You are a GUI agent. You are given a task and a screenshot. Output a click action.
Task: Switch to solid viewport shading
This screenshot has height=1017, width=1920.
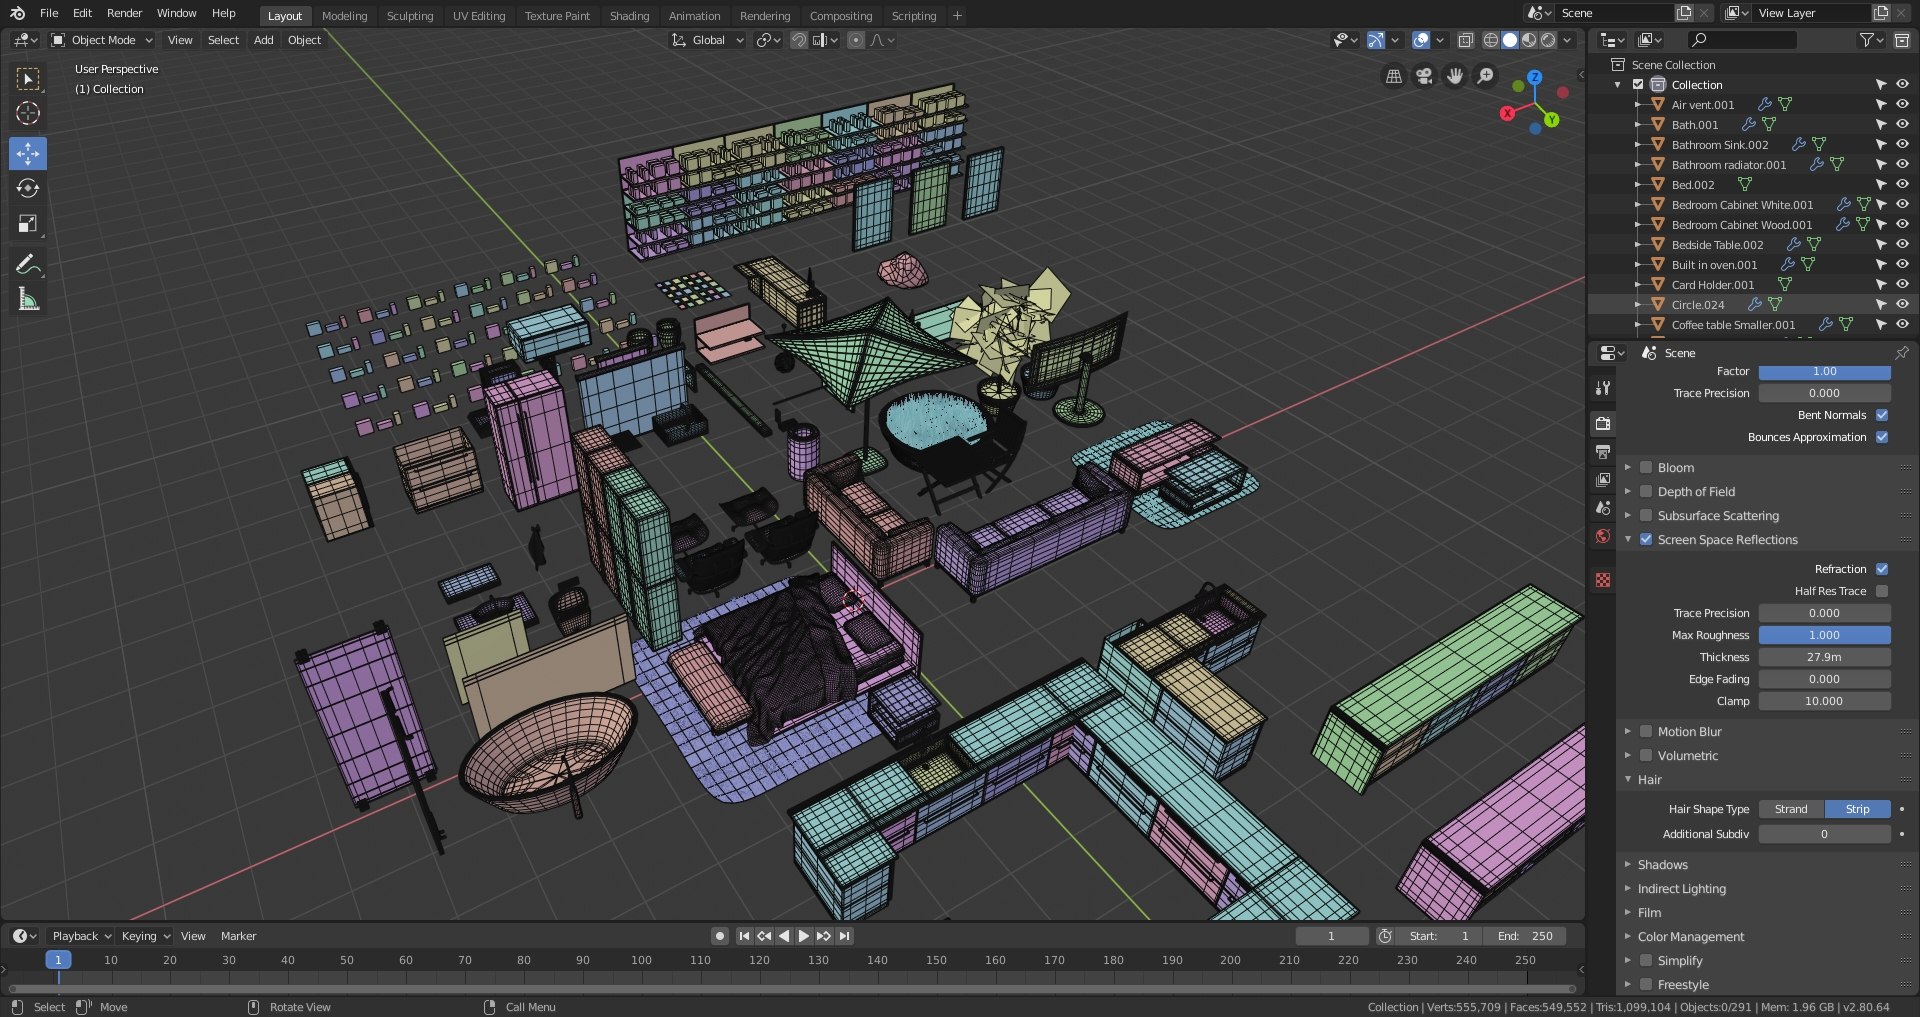click(1510, 40)
